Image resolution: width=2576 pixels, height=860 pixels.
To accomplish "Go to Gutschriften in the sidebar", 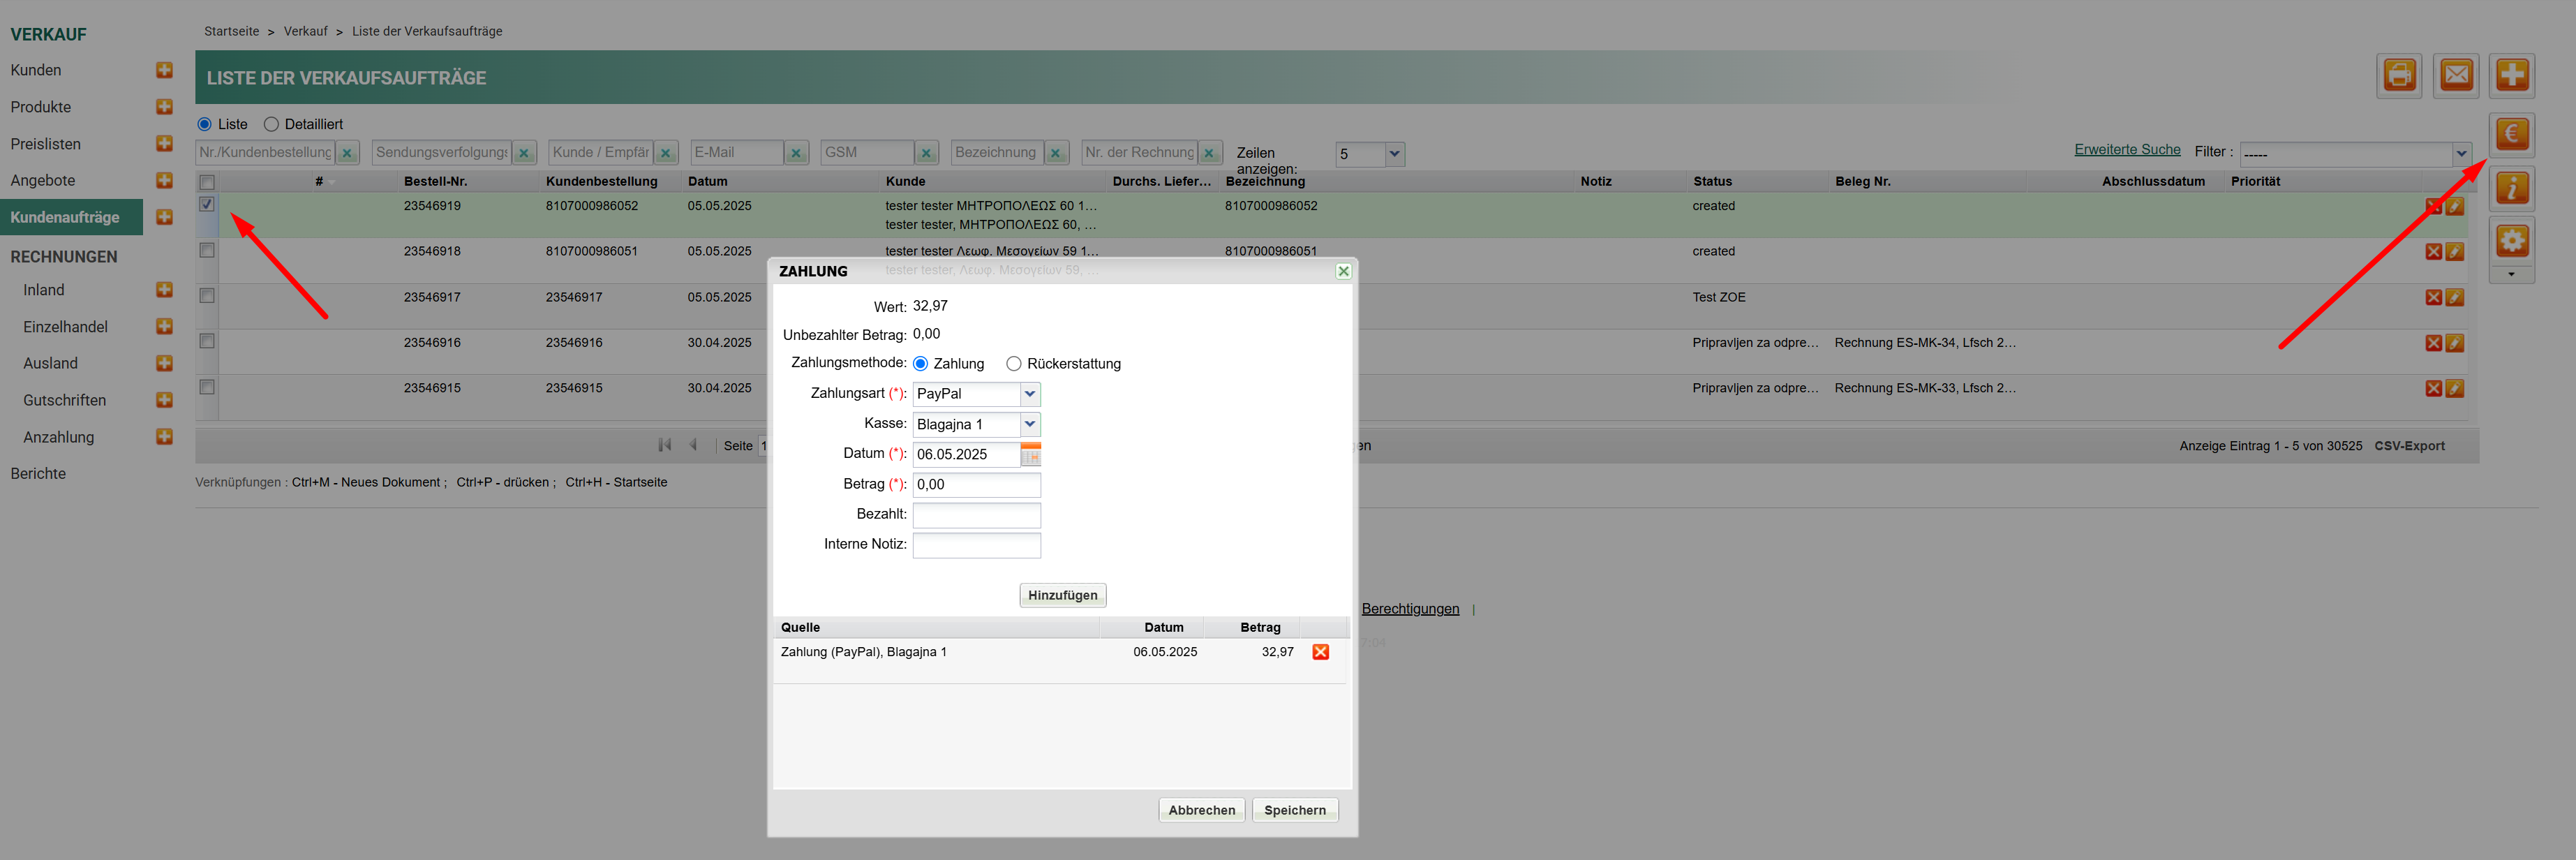I will (x=64, y=400).
